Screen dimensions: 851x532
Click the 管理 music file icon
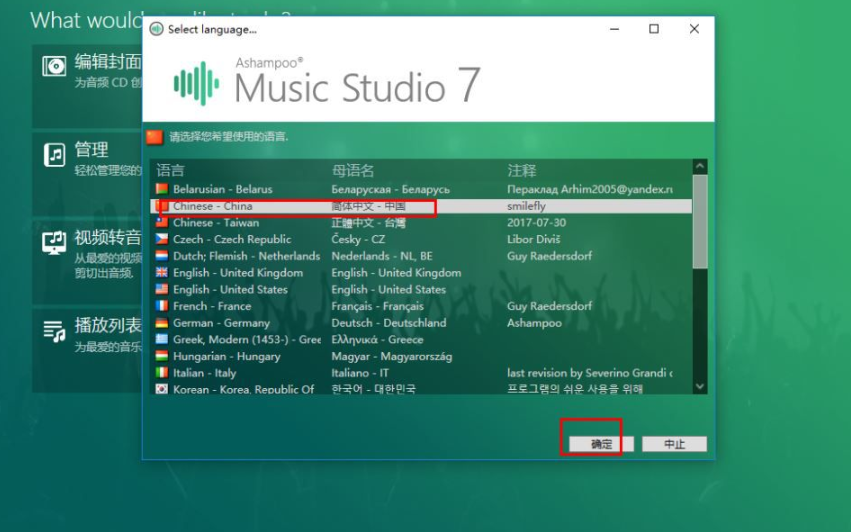(x=54, y=154)
